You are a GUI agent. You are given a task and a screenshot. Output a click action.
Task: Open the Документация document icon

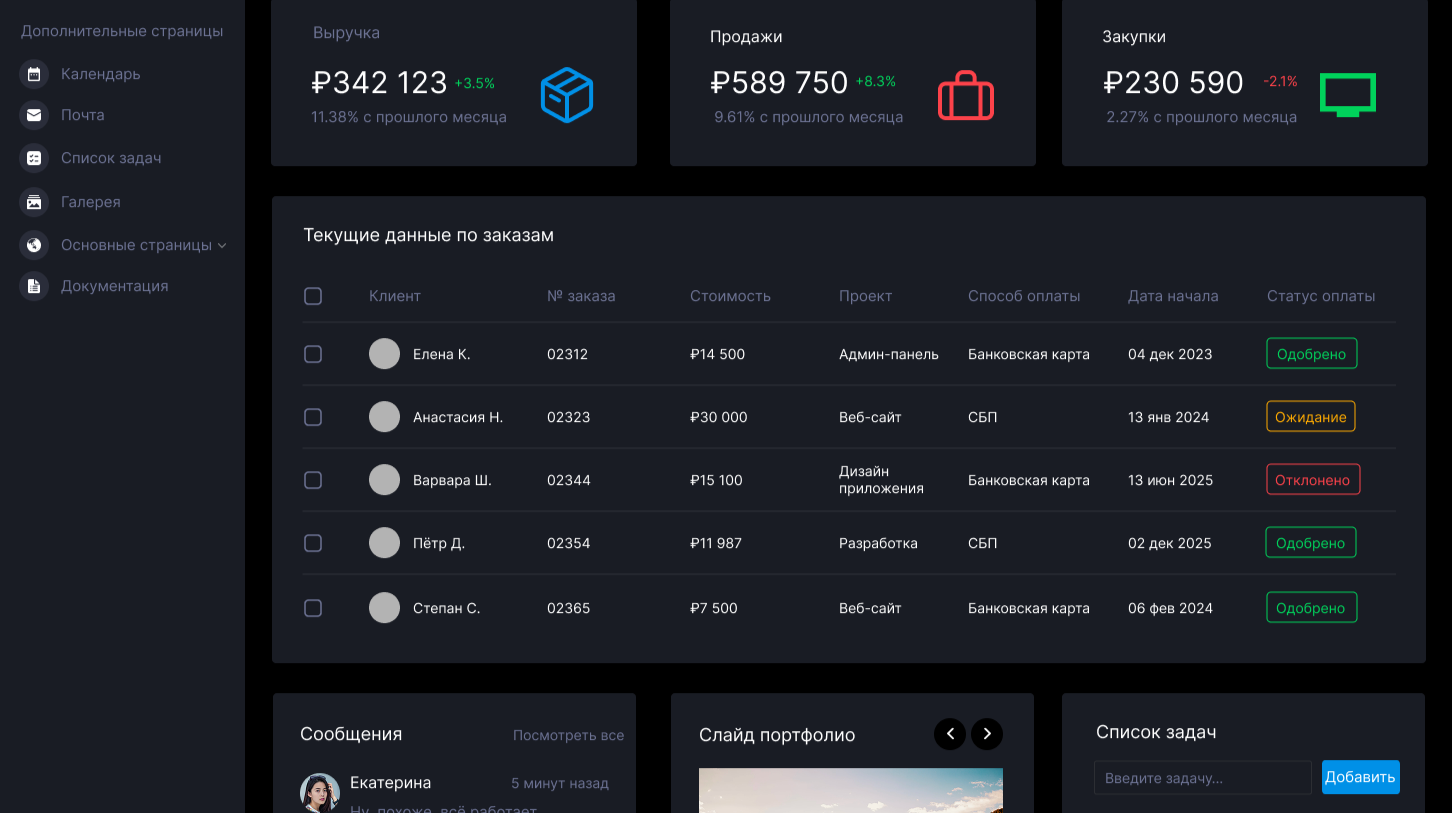click(34, 286)
